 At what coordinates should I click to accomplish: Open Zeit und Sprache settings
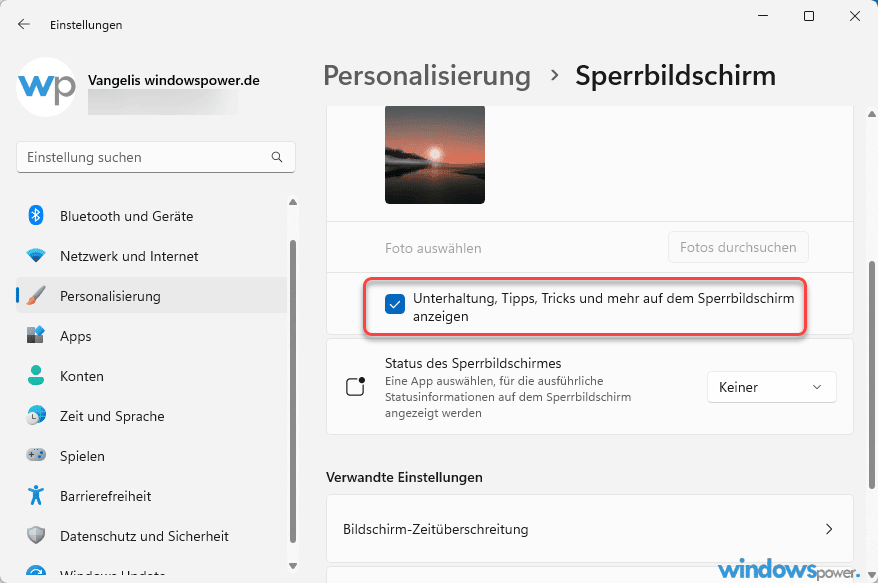coord(151,416)
